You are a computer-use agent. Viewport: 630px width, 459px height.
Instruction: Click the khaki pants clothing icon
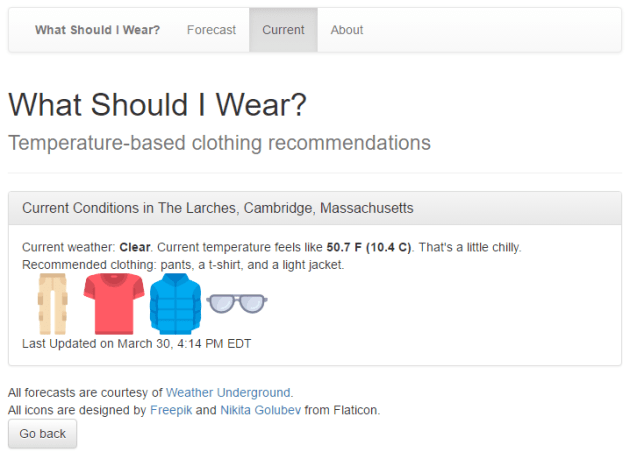point(52,304)
